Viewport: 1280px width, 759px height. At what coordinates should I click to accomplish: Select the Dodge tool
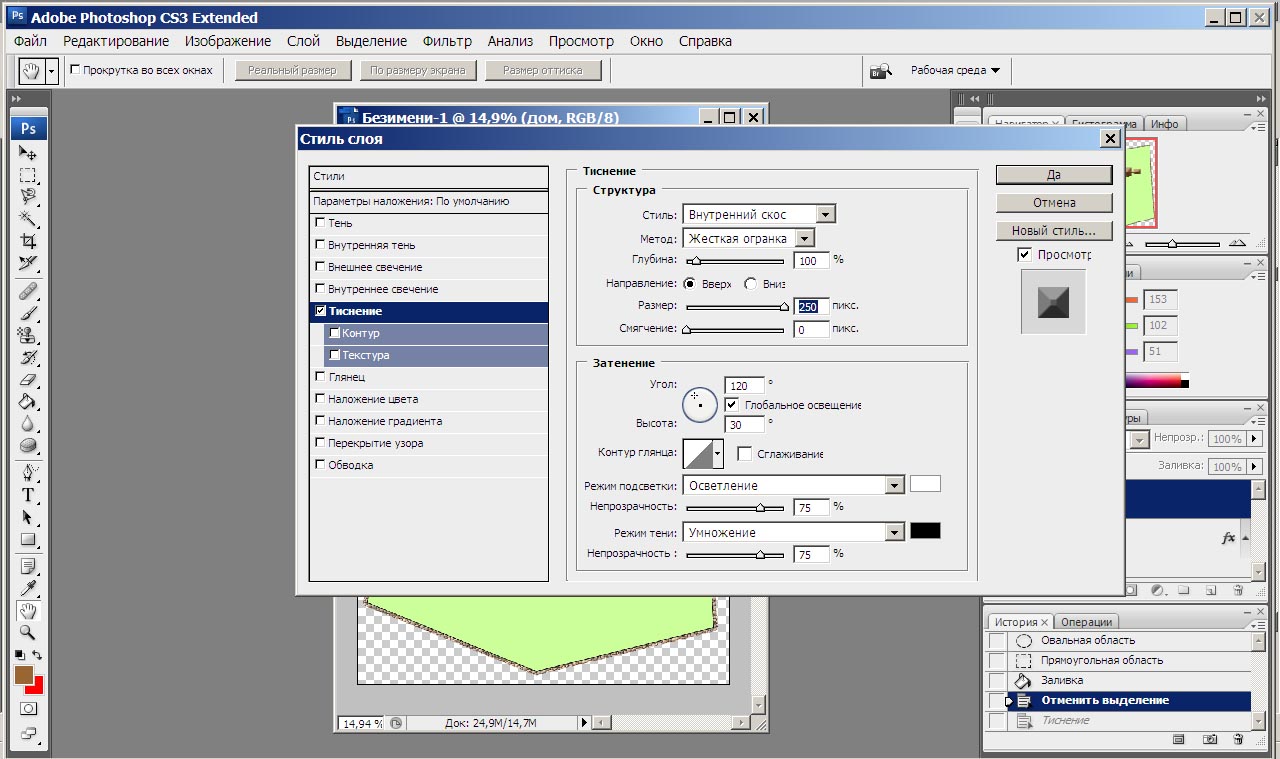point(28,445)
